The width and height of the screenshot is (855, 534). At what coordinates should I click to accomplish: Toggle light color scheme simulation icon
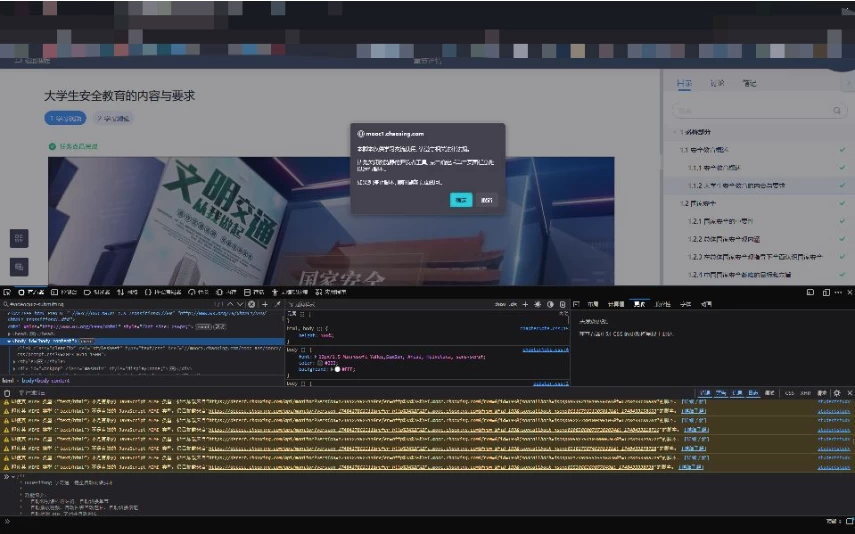(538, 304)
